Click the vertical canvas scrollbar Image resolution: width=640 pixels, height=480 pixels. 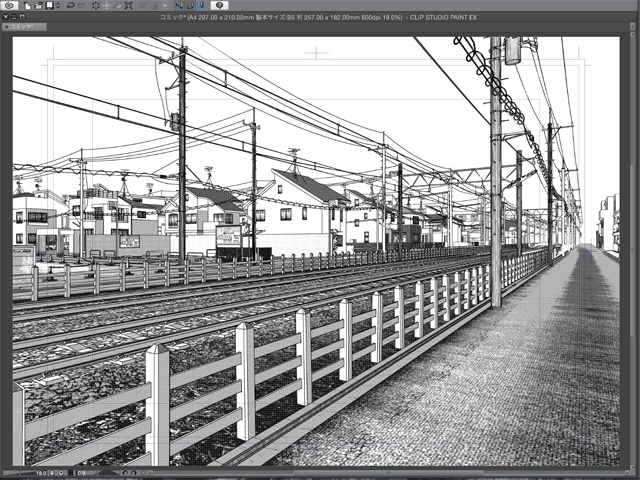point(631,251)
